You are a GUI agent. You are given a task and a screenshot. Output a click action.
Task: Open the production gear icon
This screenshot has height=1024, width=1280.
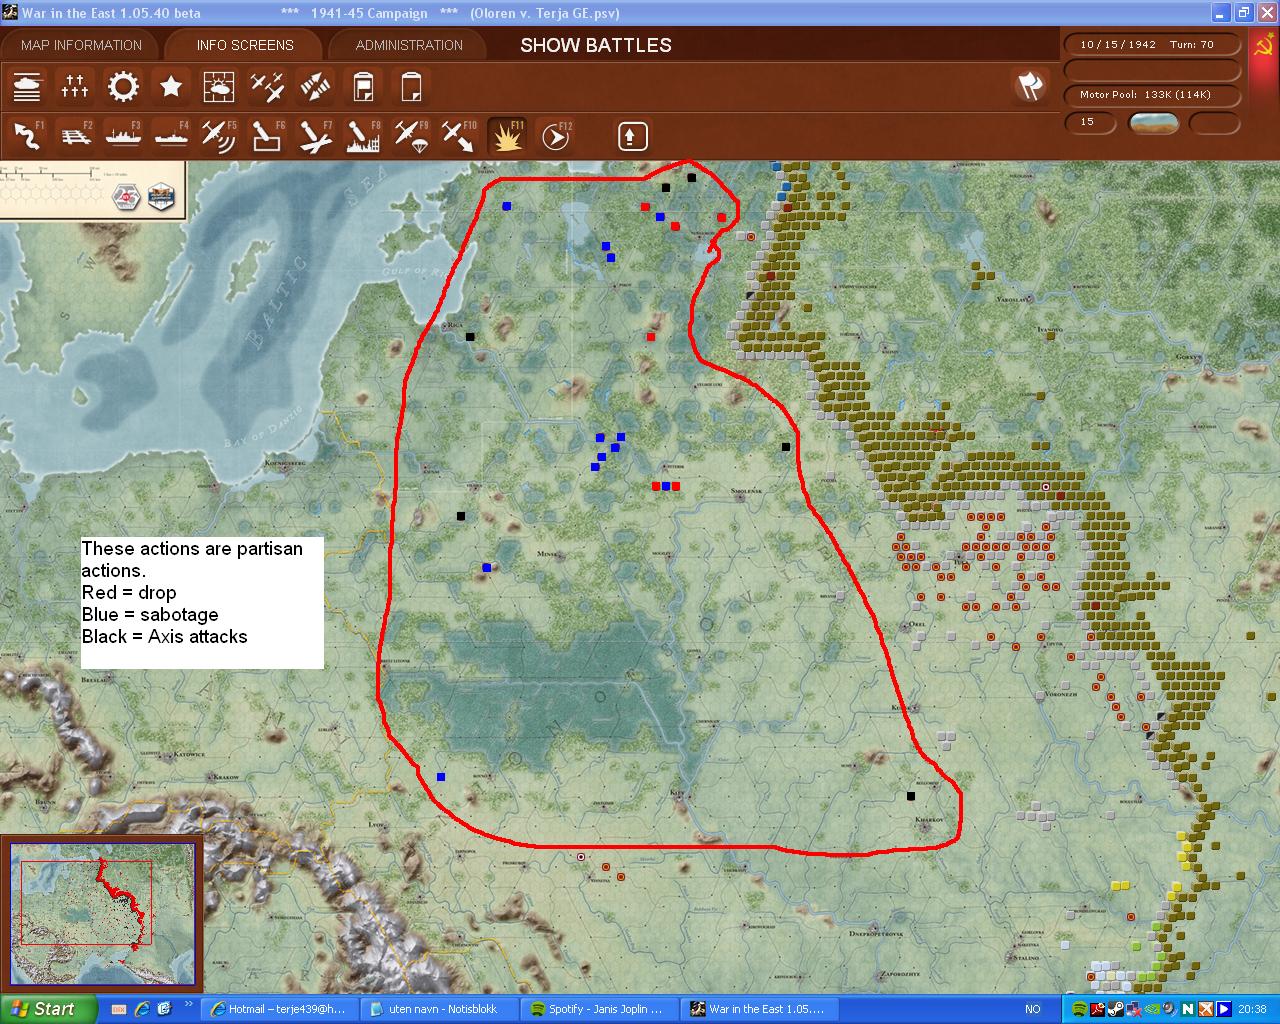tap(123, 87)
